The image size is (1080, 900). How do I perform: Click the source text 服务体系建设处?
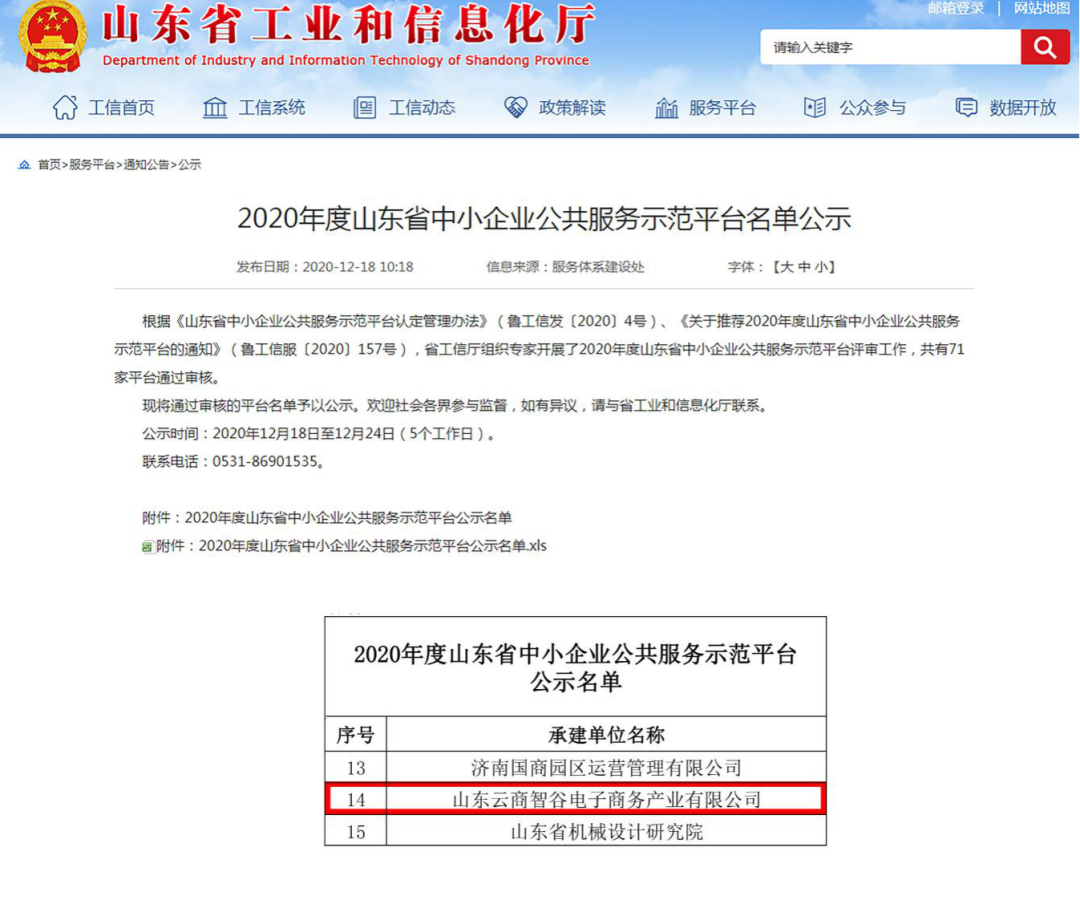pos(598,267)
